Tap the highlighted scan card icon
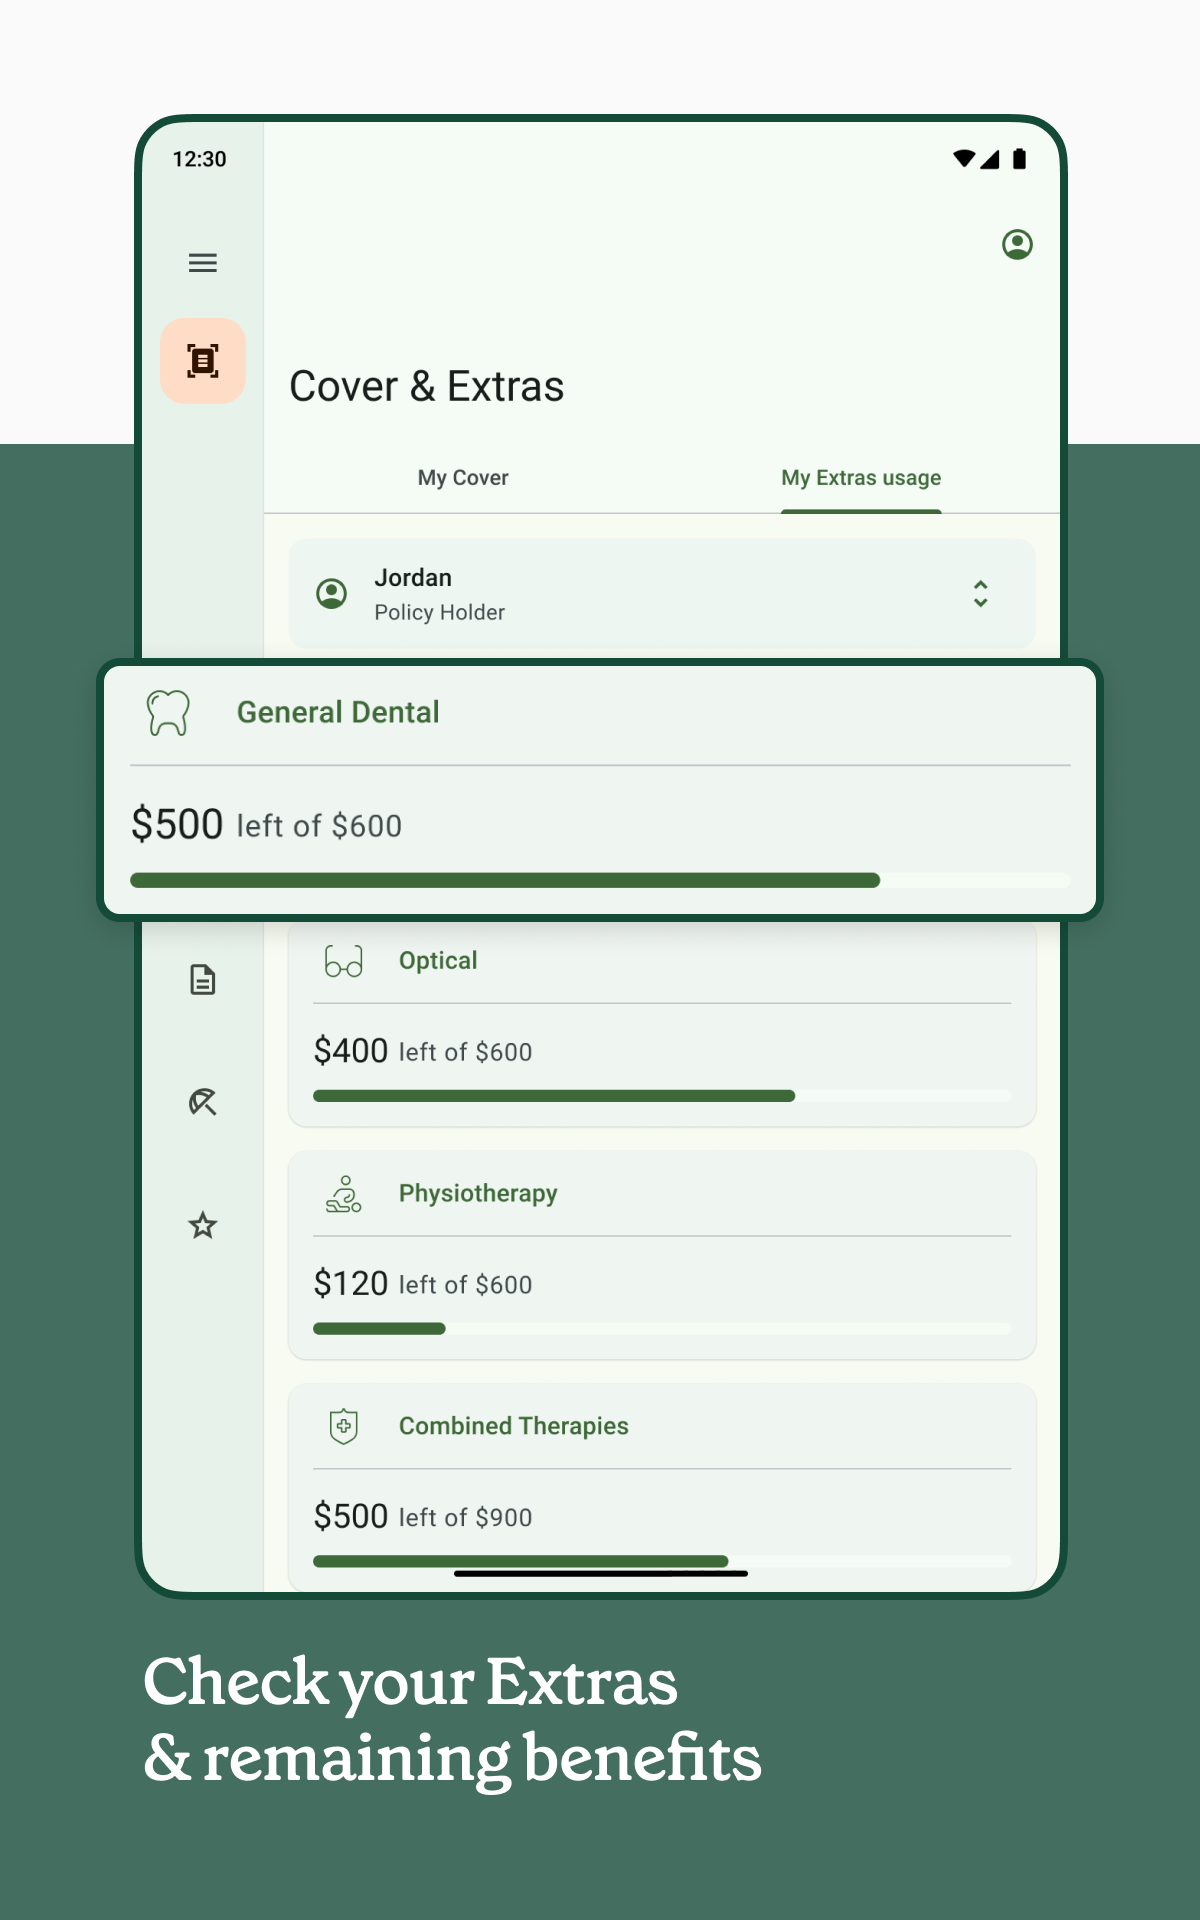The width and height of the screenshot is (1200, 1920). (x=203, y=361)
